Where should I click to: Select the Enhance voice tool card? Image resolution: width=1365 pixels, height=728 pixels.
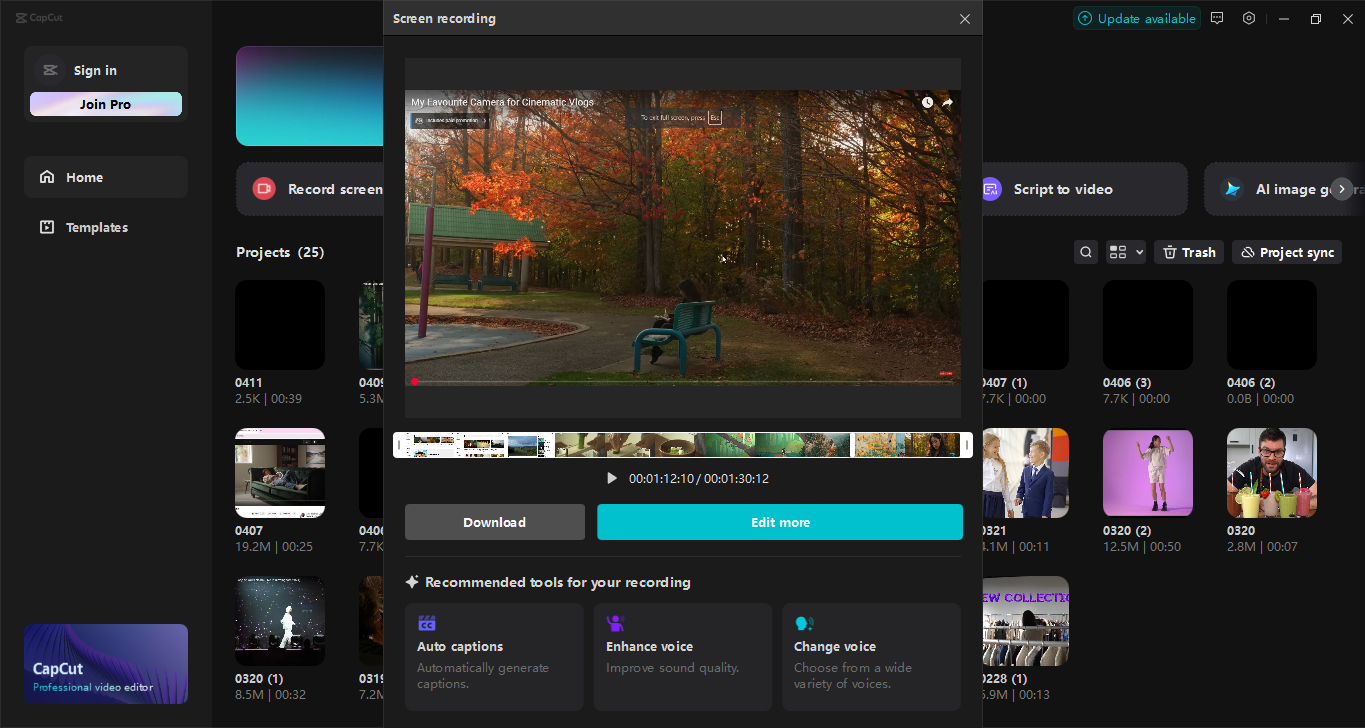click(x=683, y=657)
